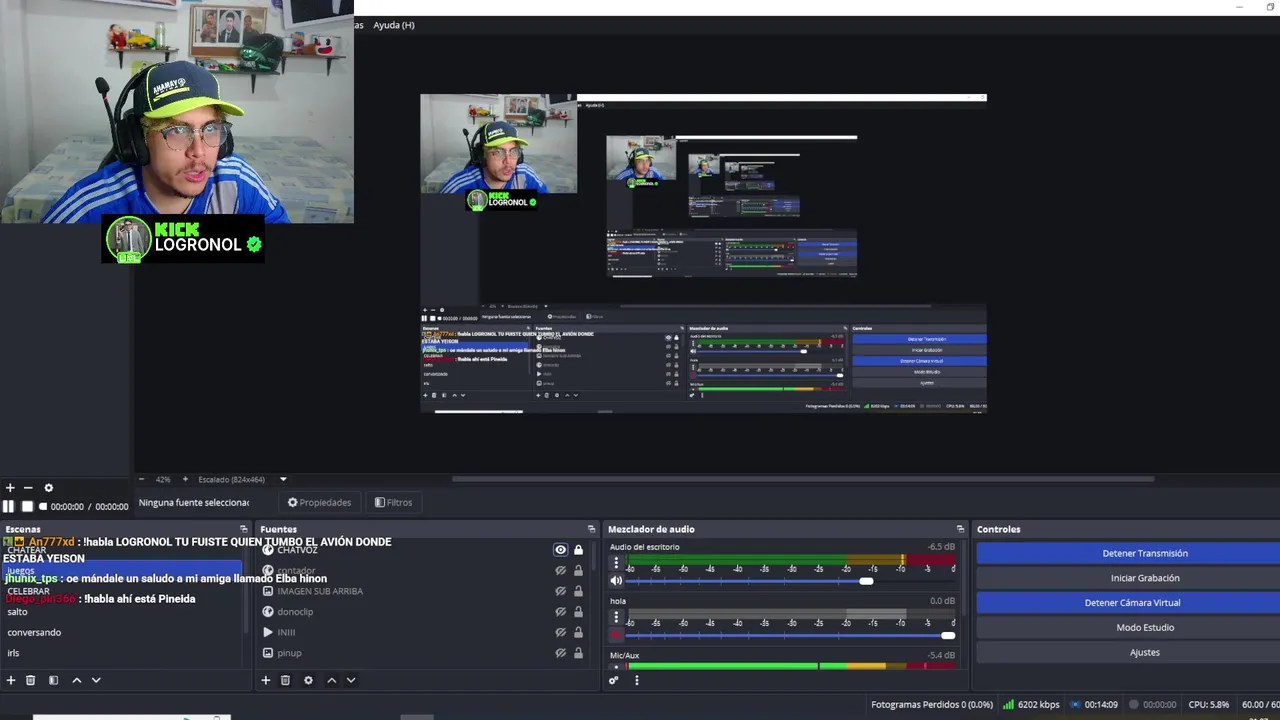The width and height of the screenshot is (1280, 720).
Task: Open audio mixer dots menu at bottom
Action: coord(636,680)
